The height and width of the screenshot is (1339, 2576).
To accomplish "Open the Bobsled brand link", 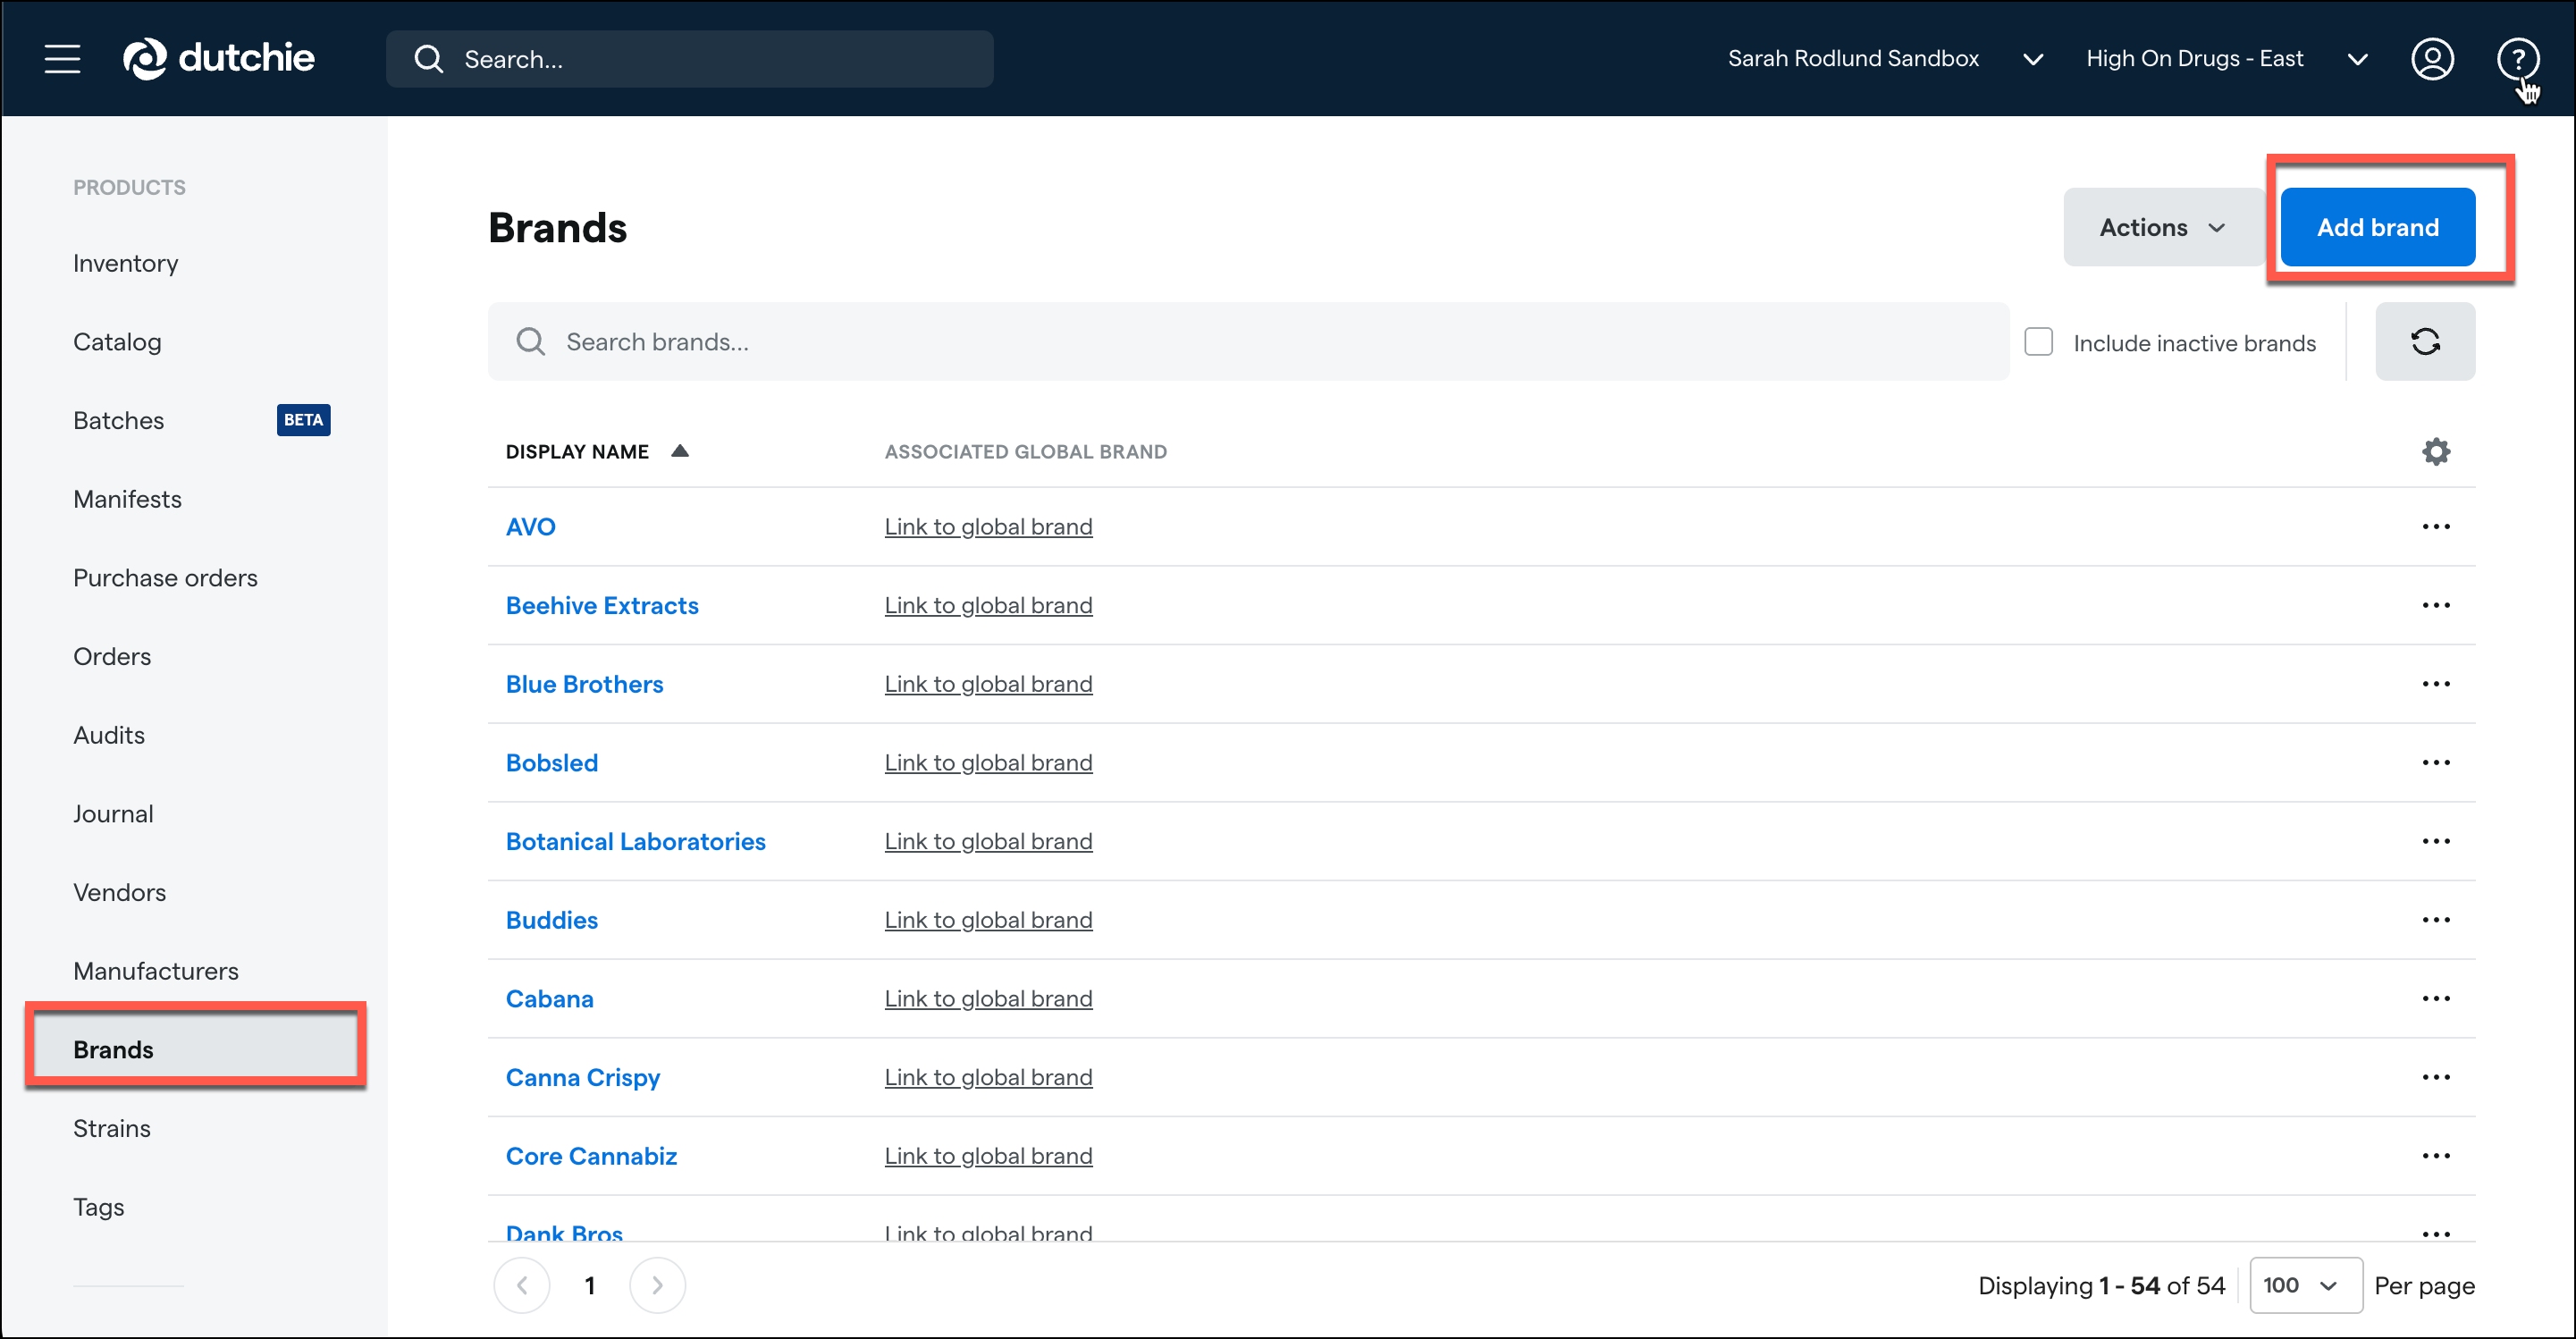I will point(552,763).
